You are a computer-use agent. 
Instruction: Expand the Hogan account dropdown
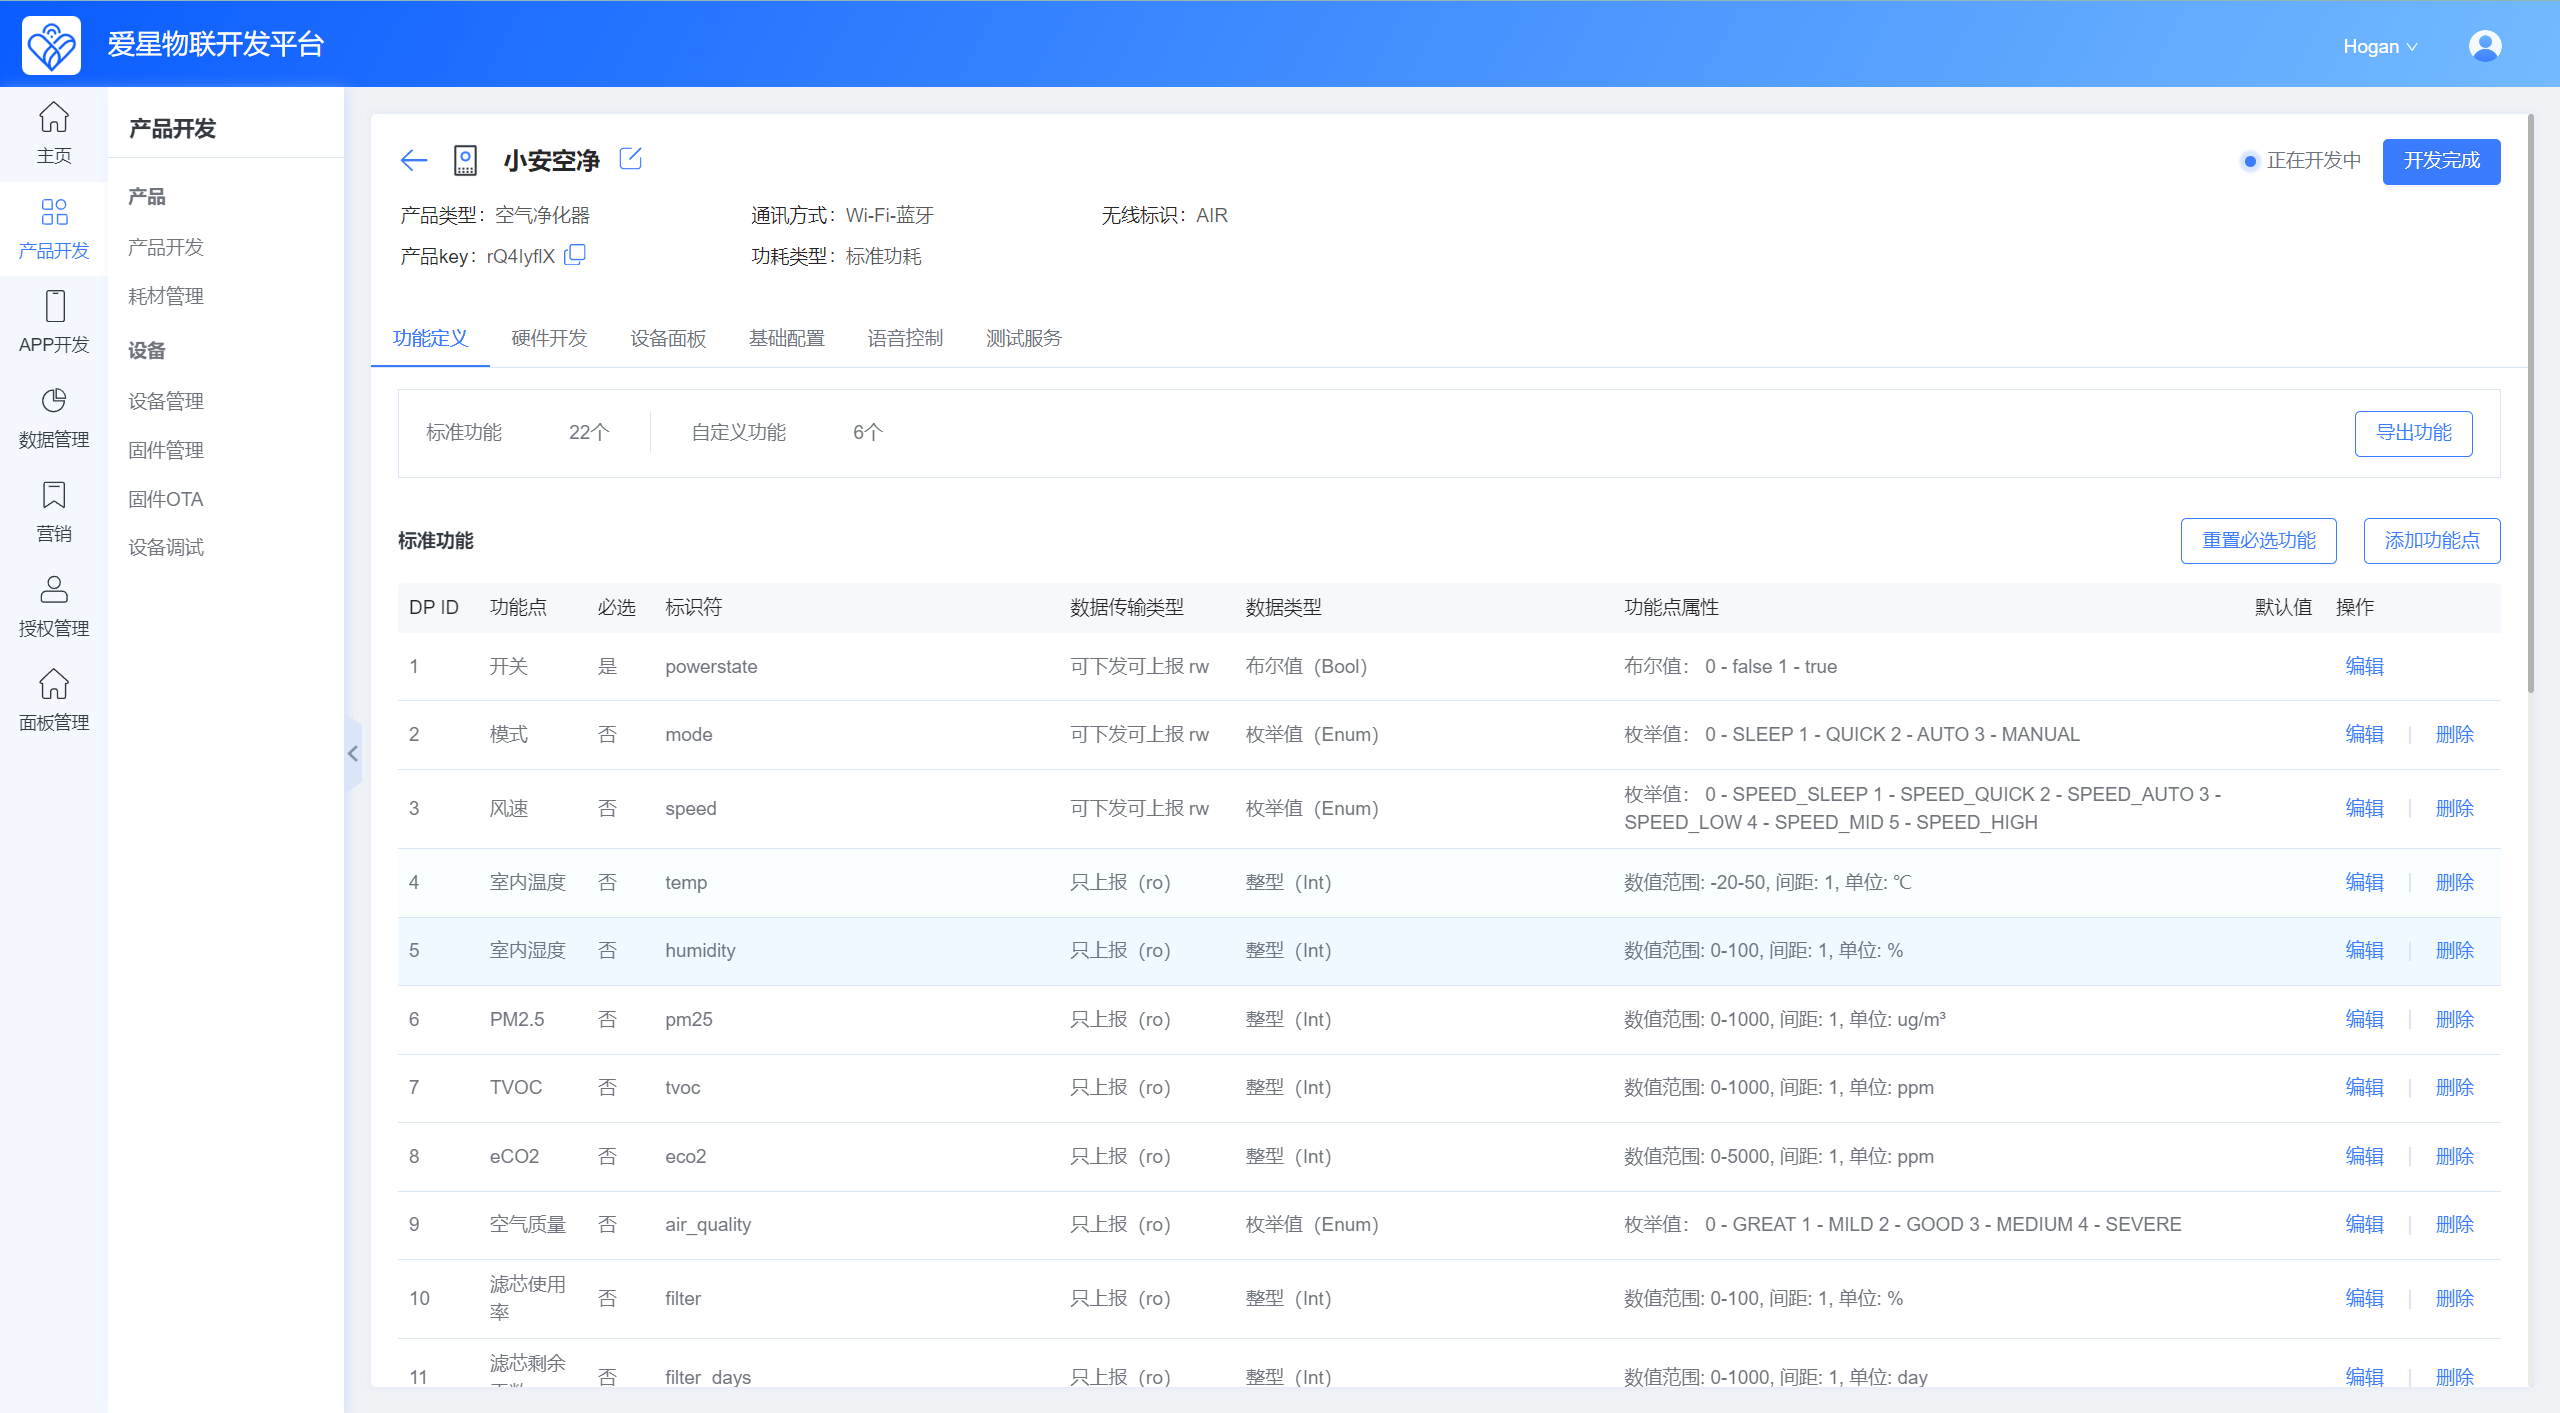pos(2379,47)
